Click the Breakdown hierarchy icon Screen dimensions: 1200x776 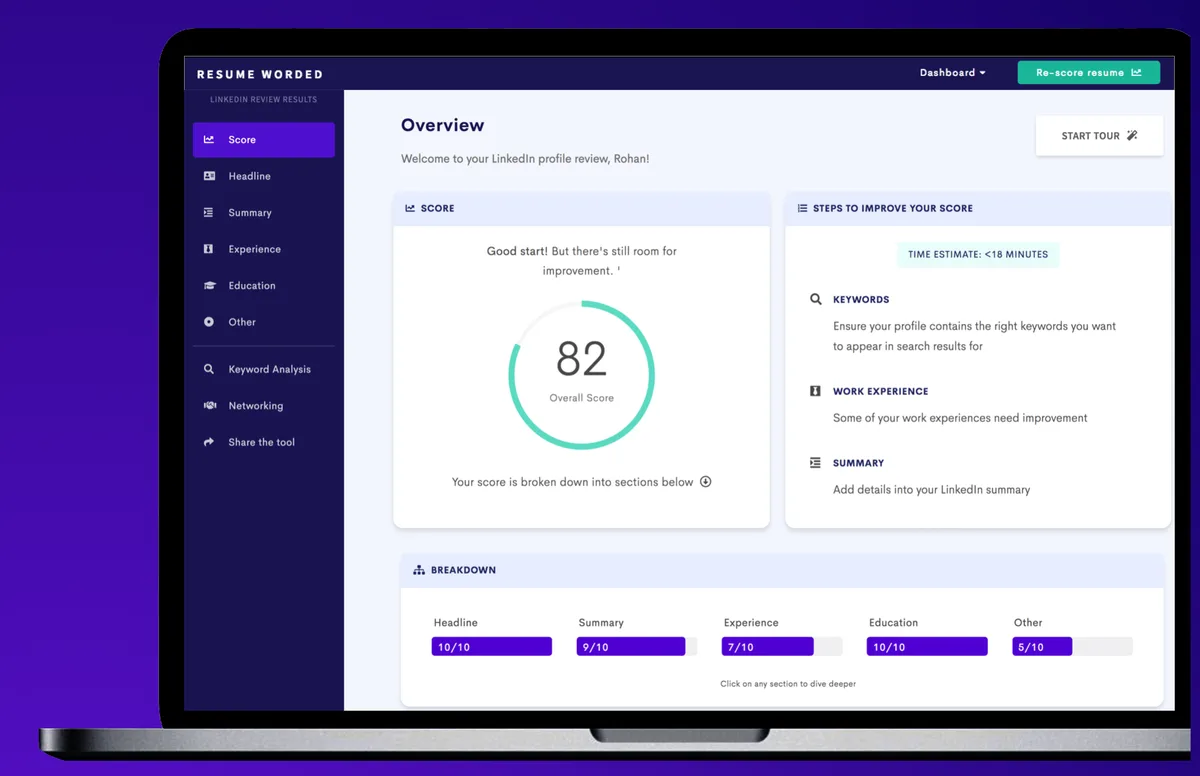click(x=419, y=570)
